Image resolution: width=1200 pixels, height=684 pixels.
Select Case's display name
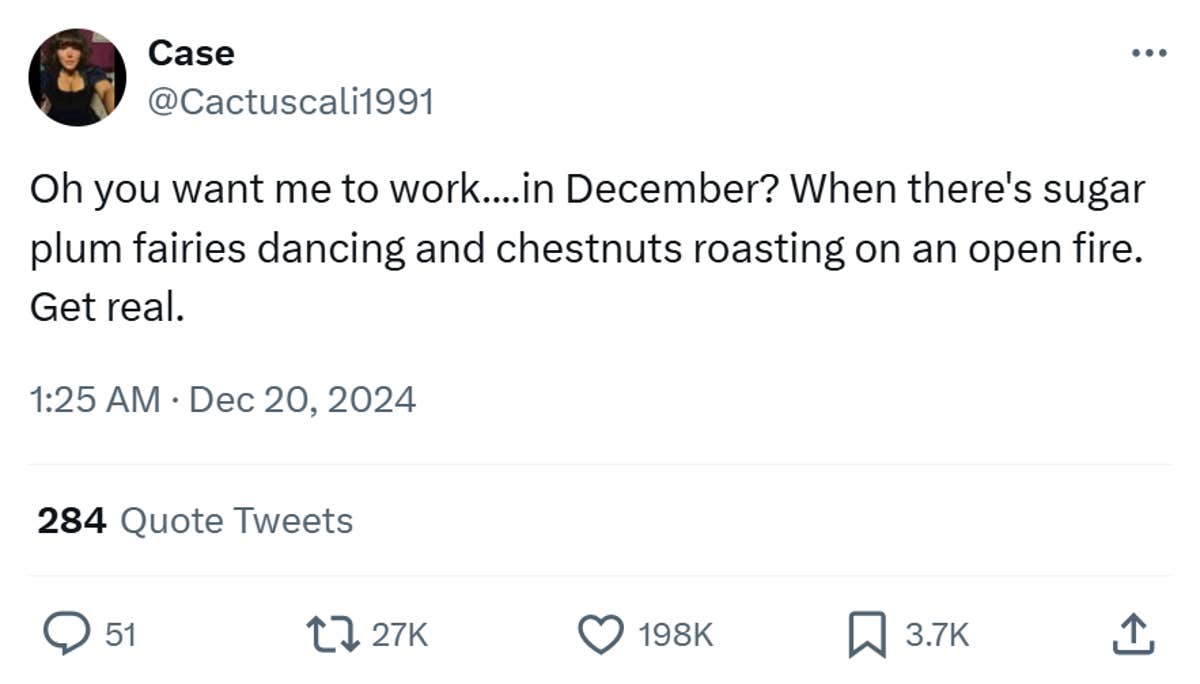191,53
